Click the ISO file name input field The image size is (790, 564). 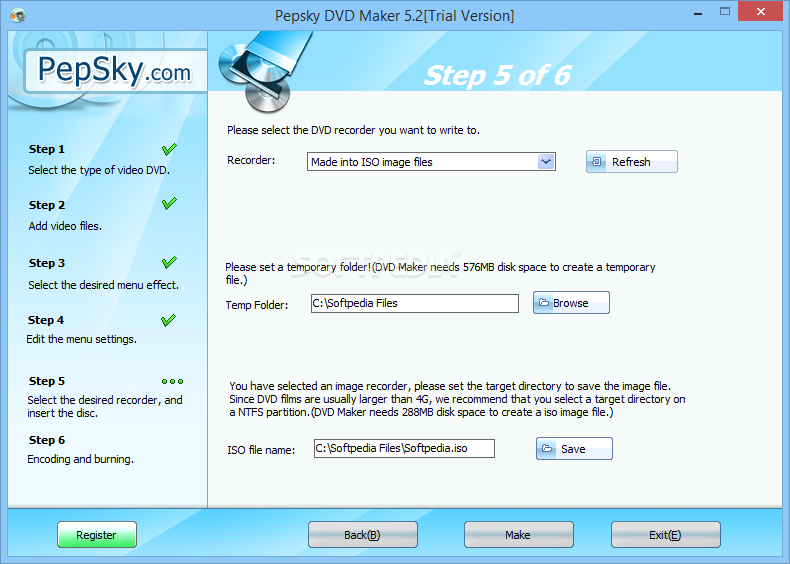(x=404, y=449)
